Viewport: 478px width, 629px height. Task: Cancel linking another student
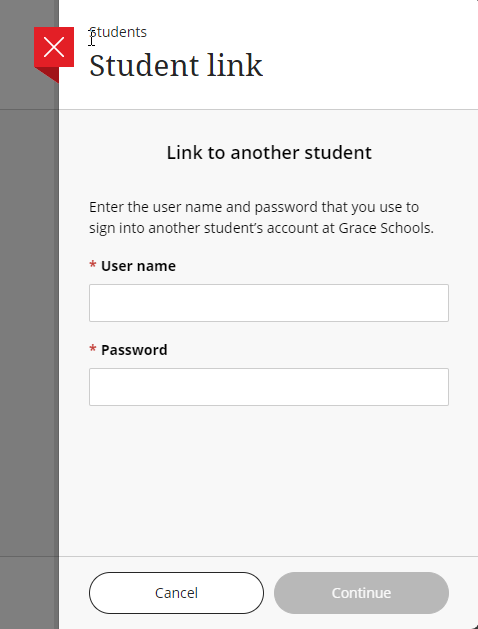pyautogui.click(x=176, y=593)
